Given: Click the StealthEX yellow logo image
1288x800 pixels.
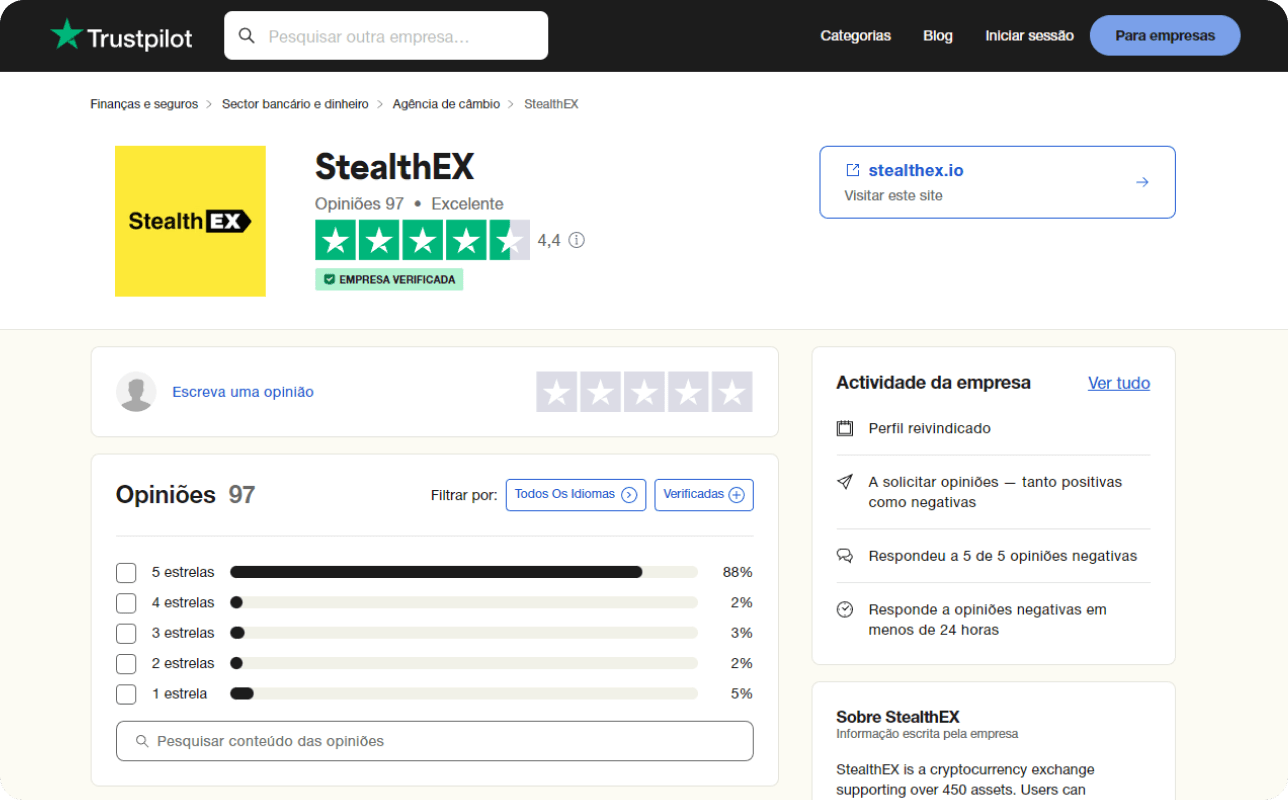Looking at the screenshot, I should pyautogui.click(x=190, y=221).
